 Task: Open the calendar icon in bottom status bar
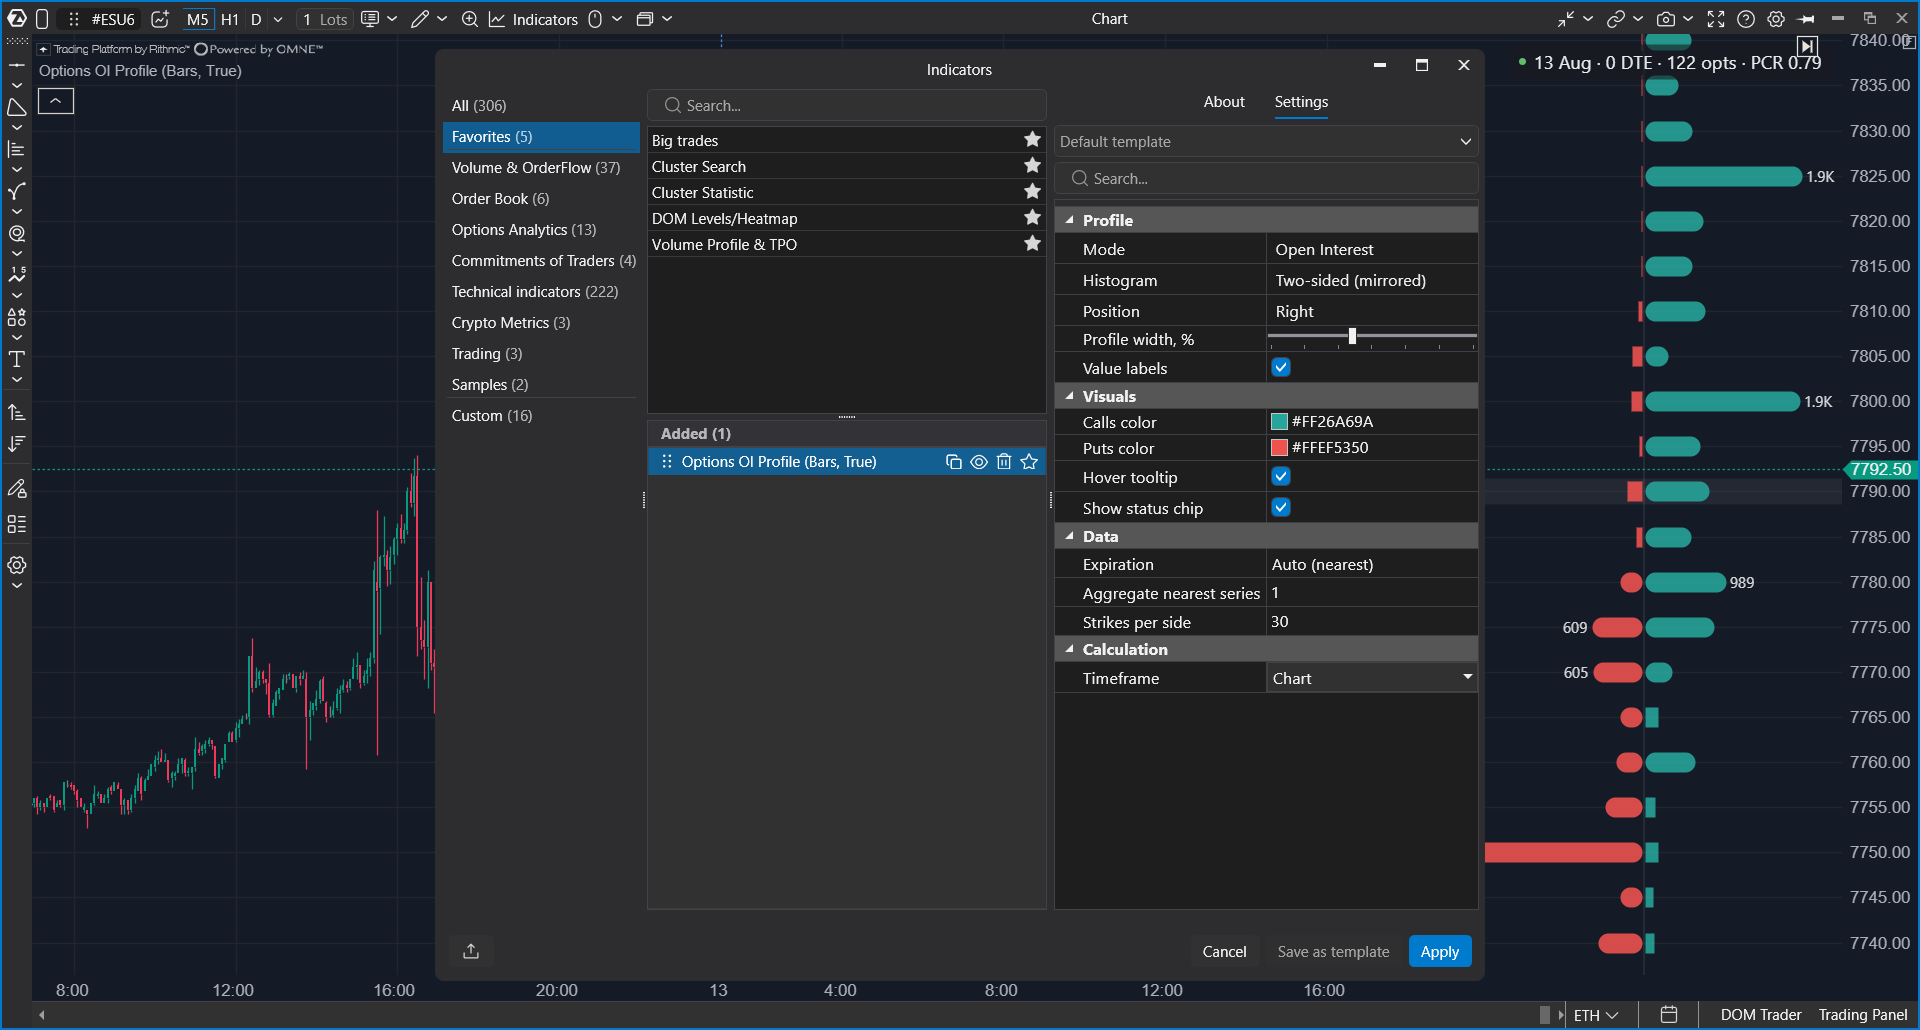tap(1669, 1015)
